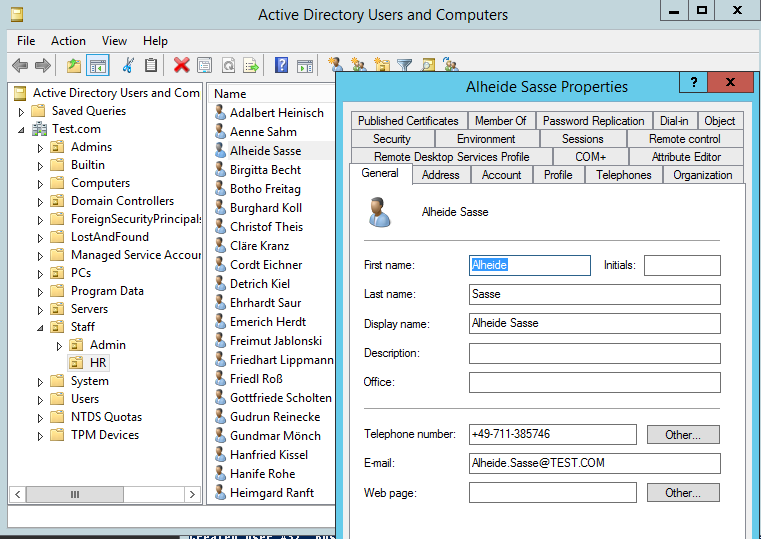Open the Remote Desktop Services Profile tab
The height and width of the screenshot is (539, 761).
click(451, 157)
